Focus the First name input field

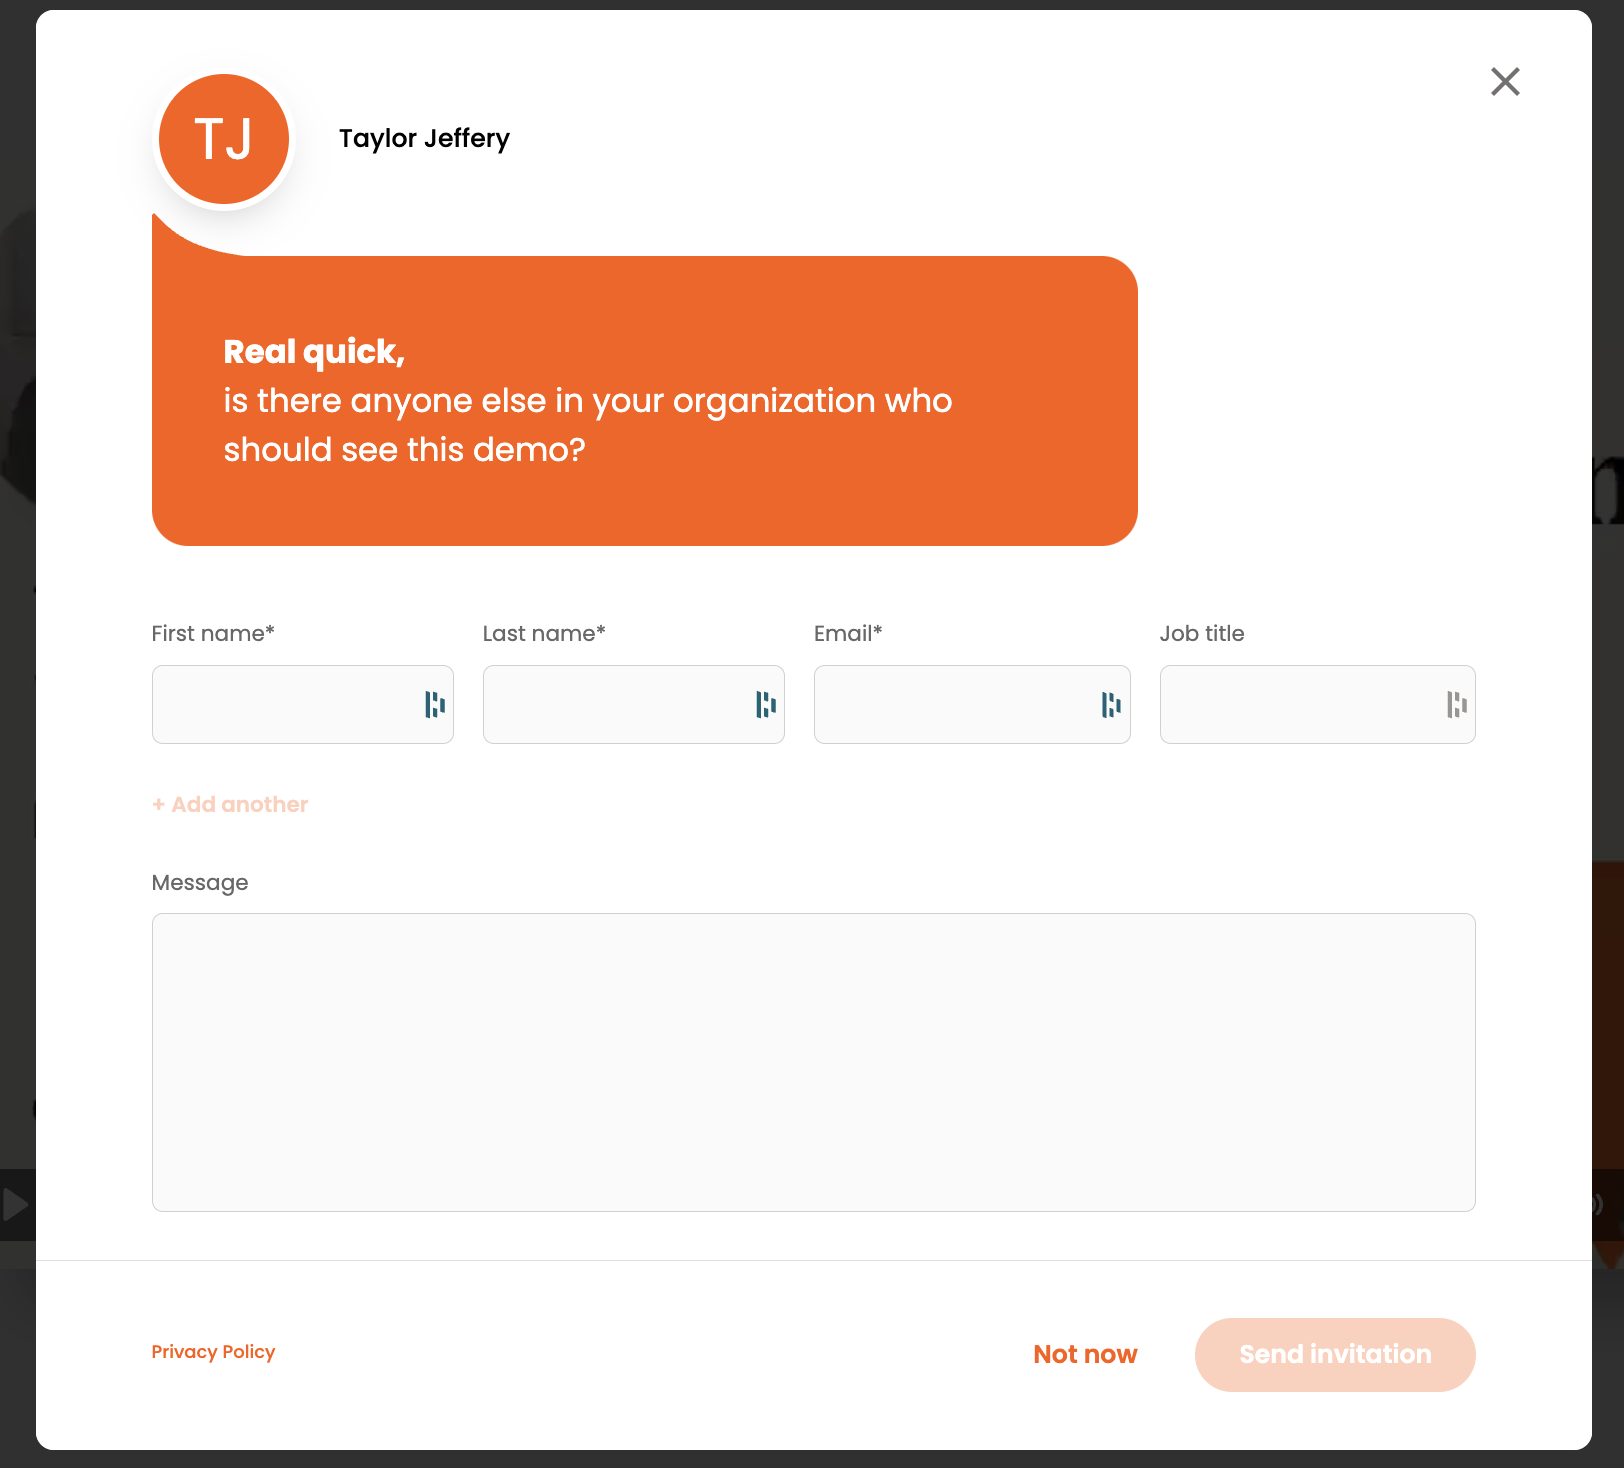[x=303, y=704]
